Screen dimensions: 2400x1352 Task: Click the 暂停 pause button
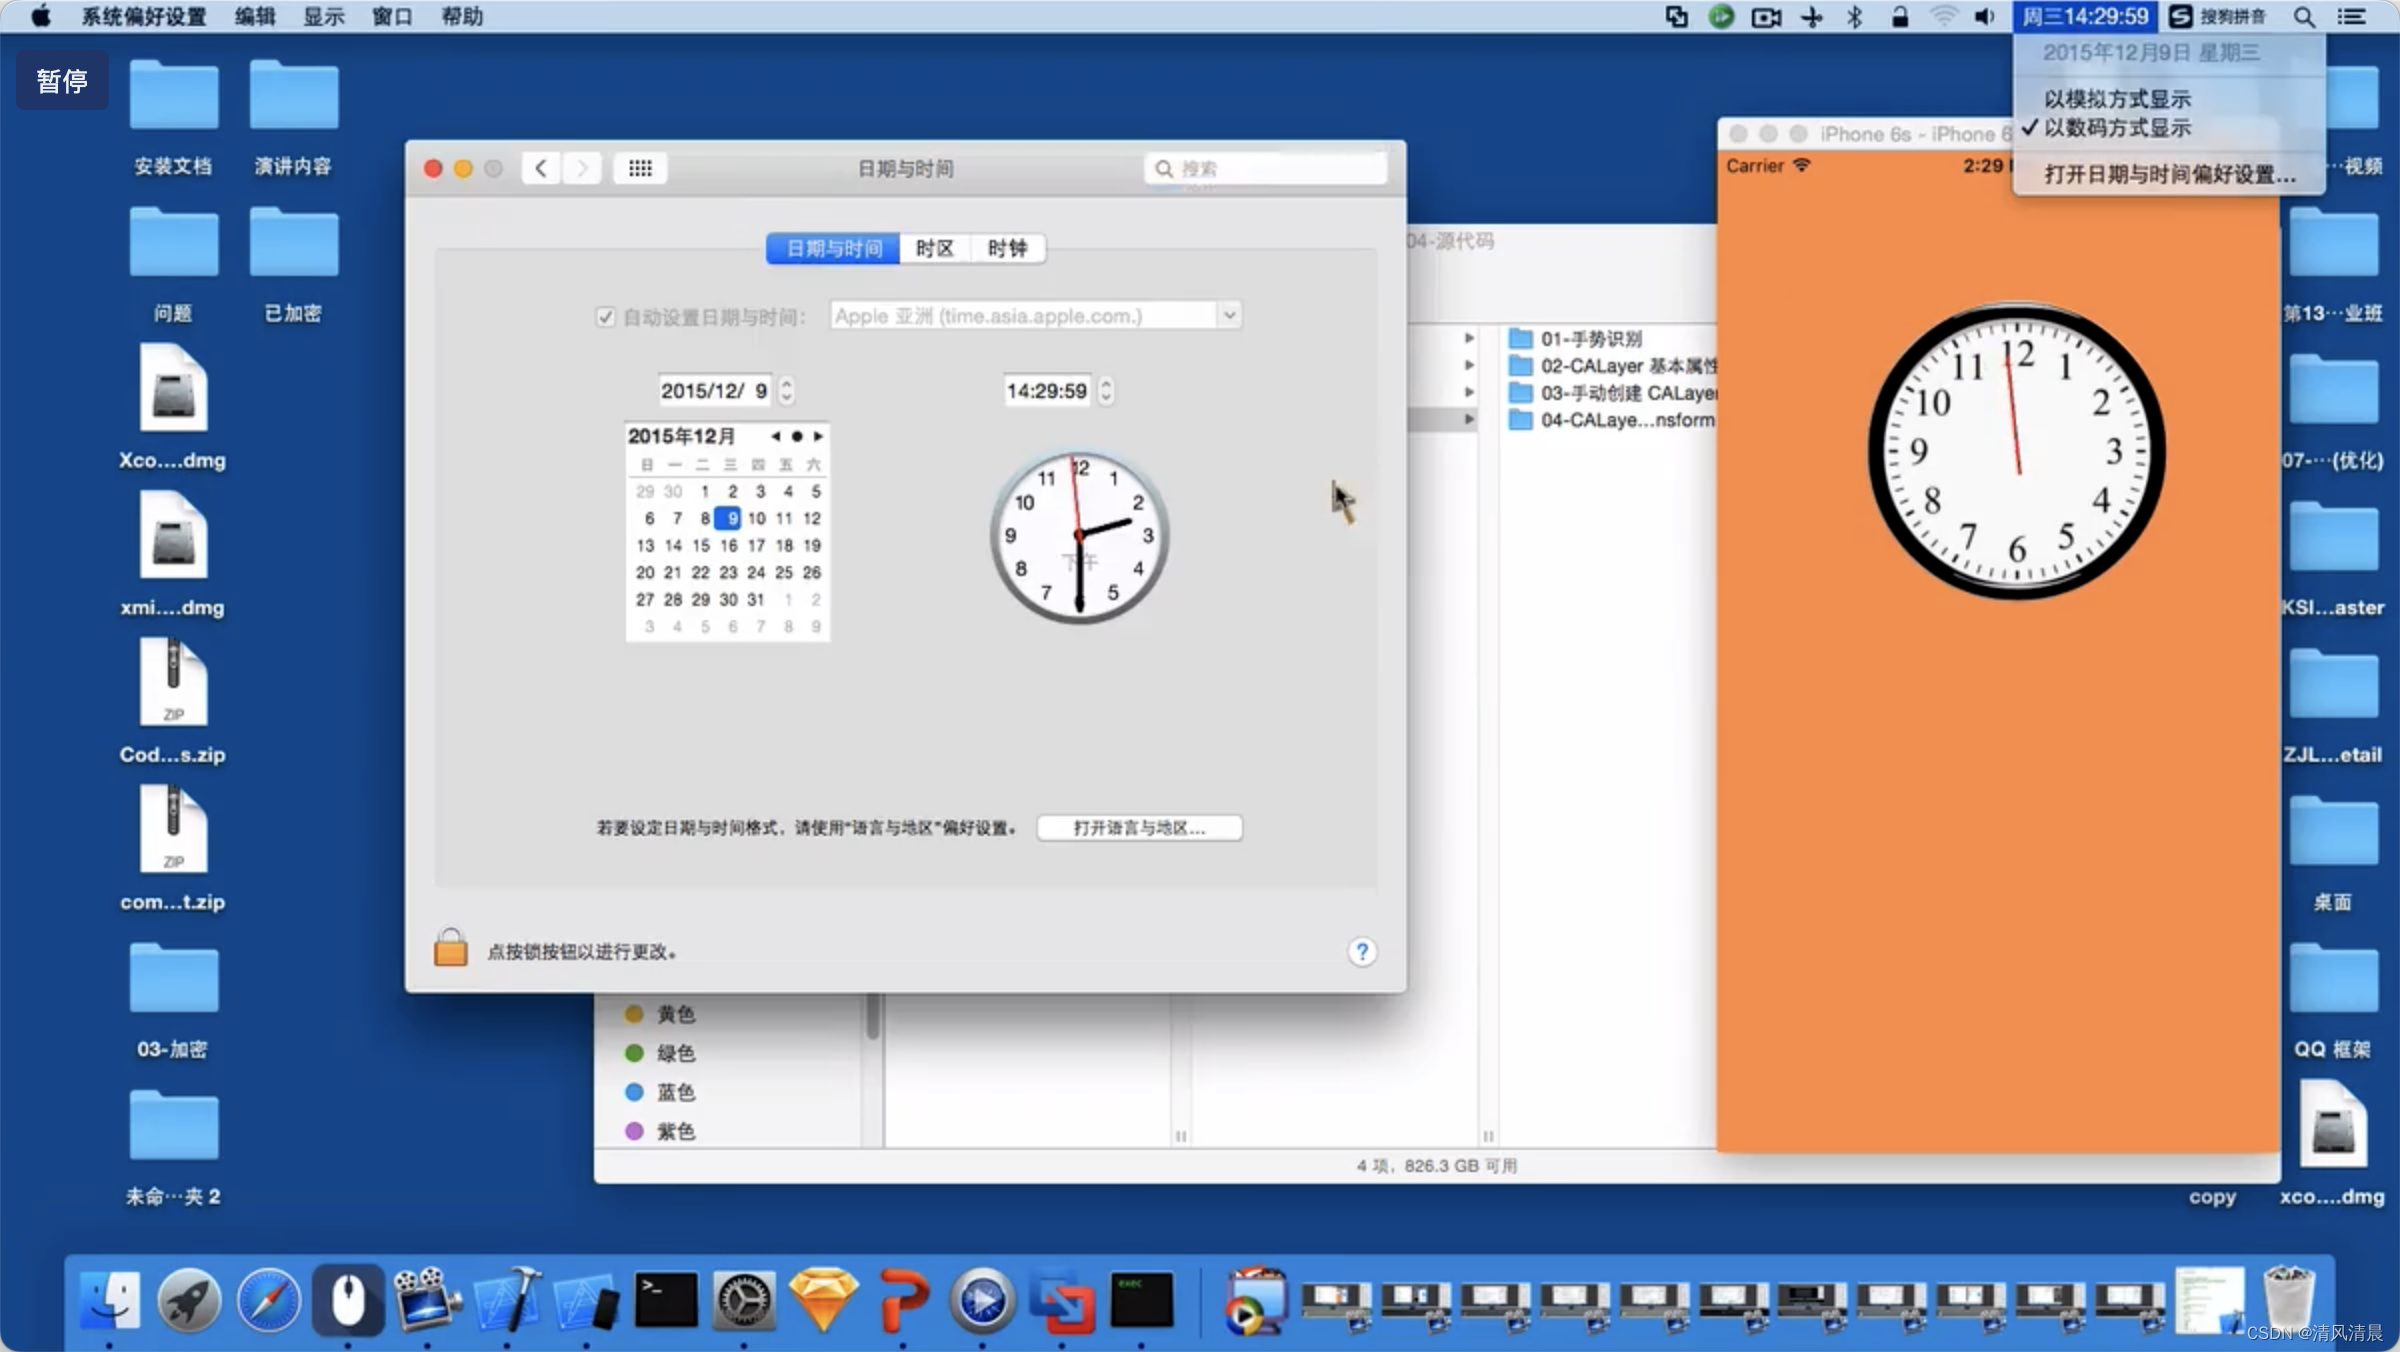click(x=62, y=81)
